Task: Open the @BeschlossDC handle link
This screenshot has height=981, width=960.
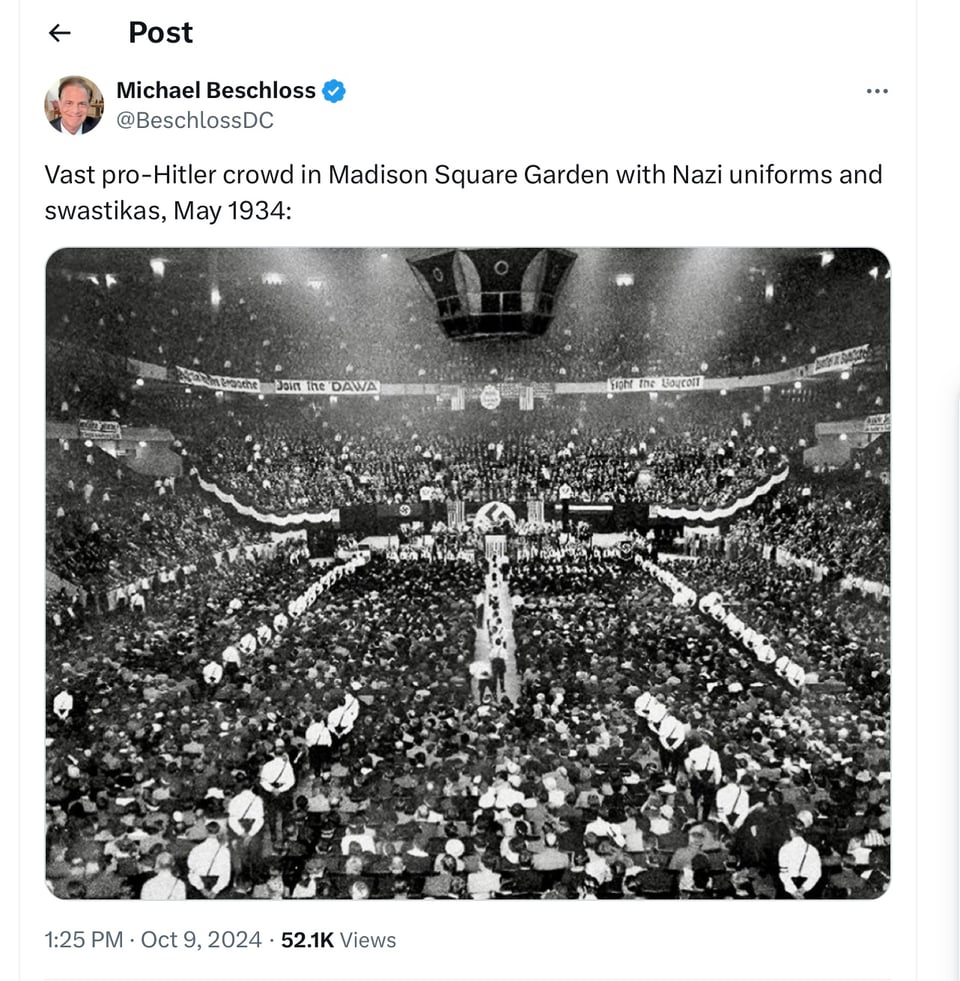Action: pos(195,120)
